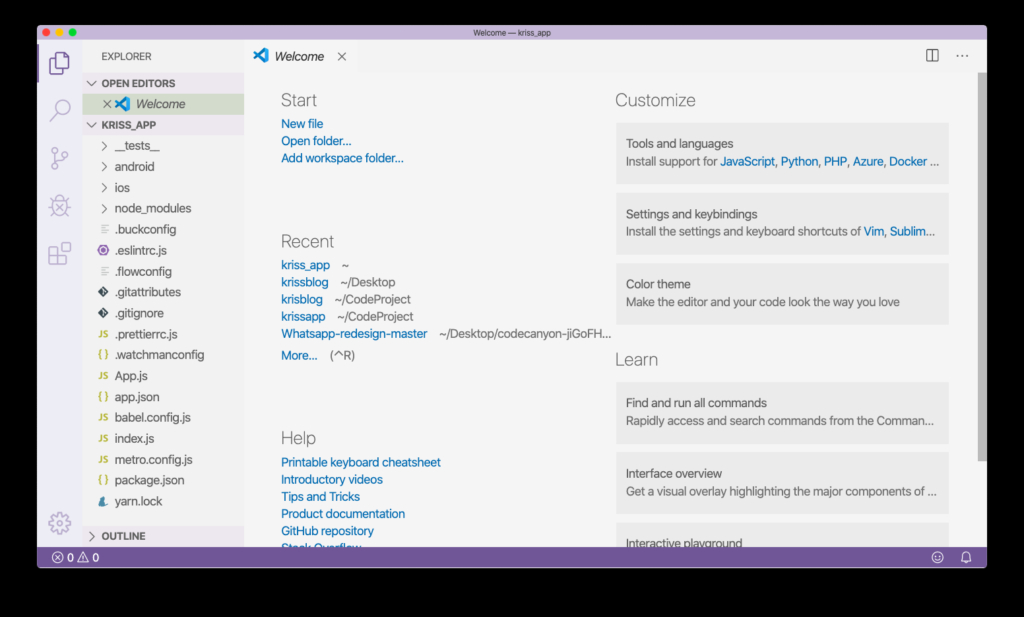Open the Source Control view icon
The height and width of the screenshot is (617, 1024).
pyautogui.click(x=59, y=158)
